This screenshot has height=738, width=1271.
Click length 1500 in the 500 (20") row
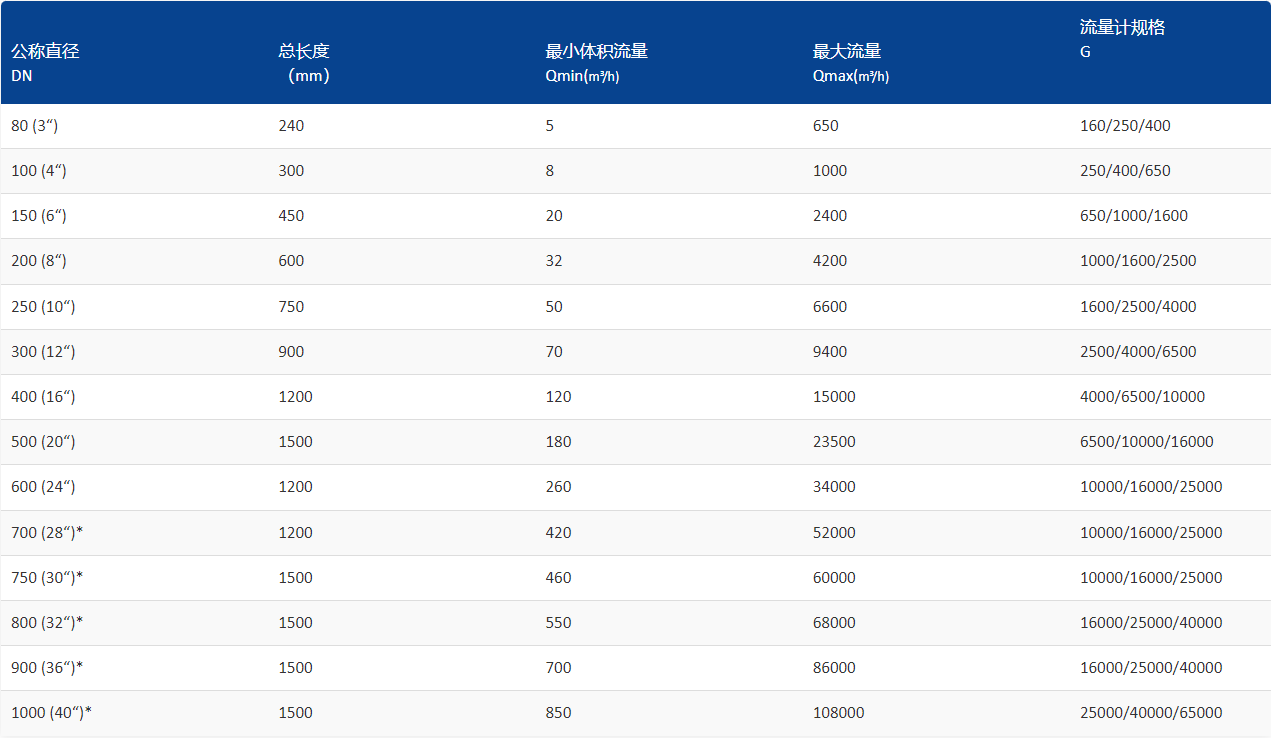(x=295, y=442)
